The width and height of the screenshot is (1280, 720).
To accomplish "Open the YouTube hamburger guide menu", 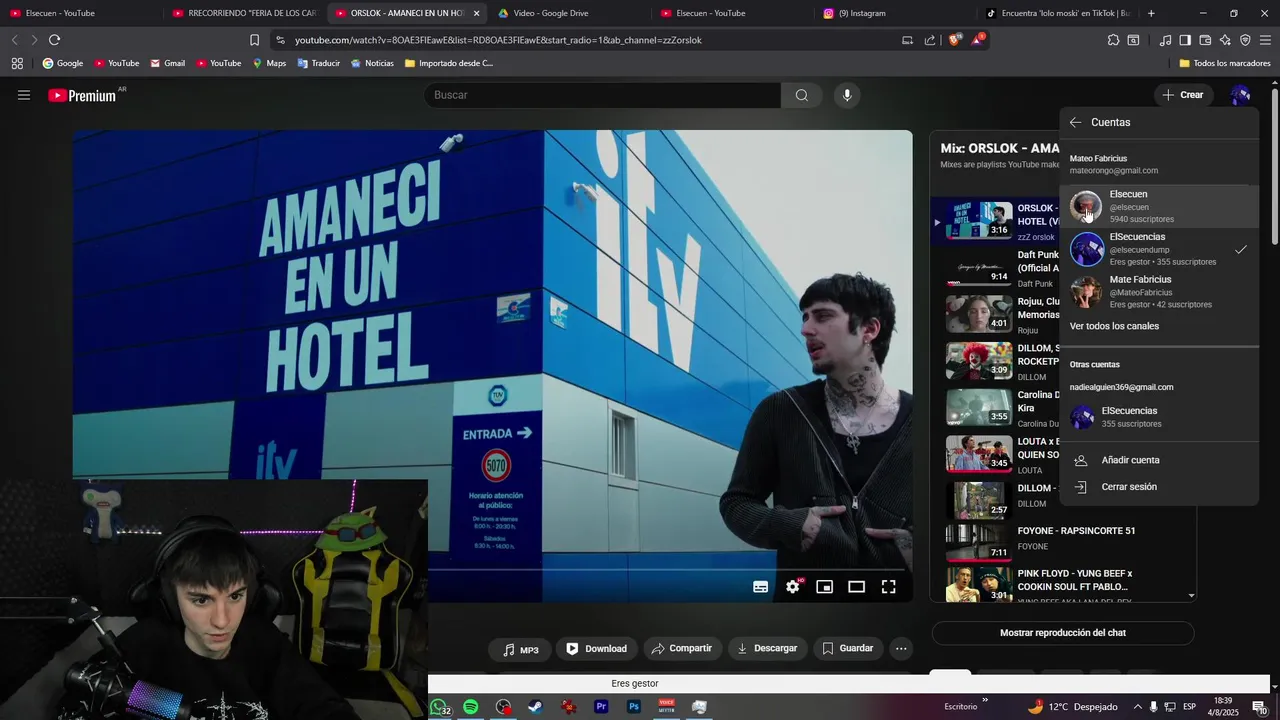I will tap(24, 95).
